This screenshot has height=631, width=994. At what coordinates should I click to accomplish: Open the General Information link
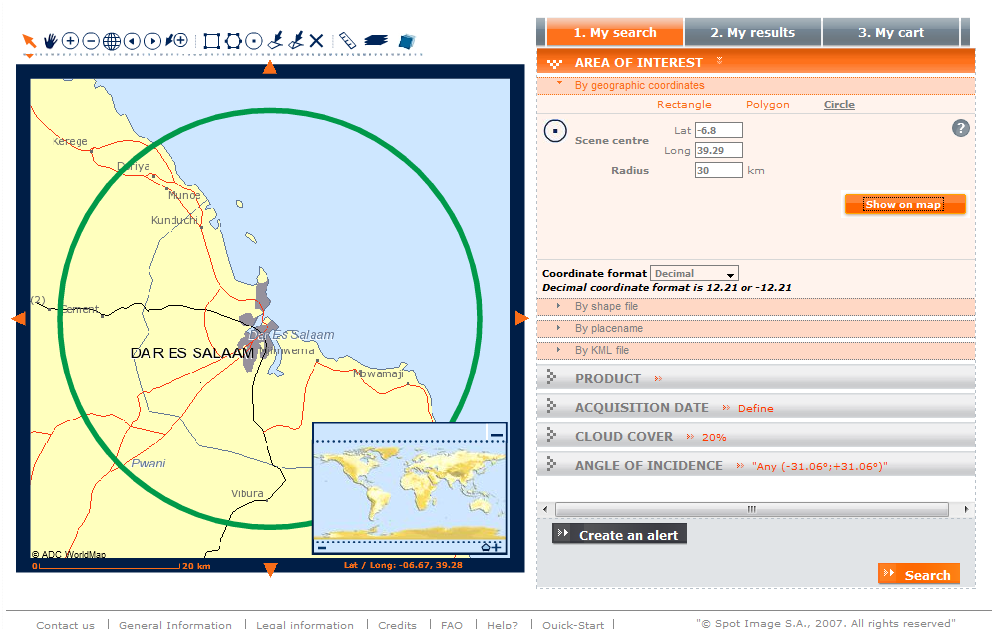176,625
